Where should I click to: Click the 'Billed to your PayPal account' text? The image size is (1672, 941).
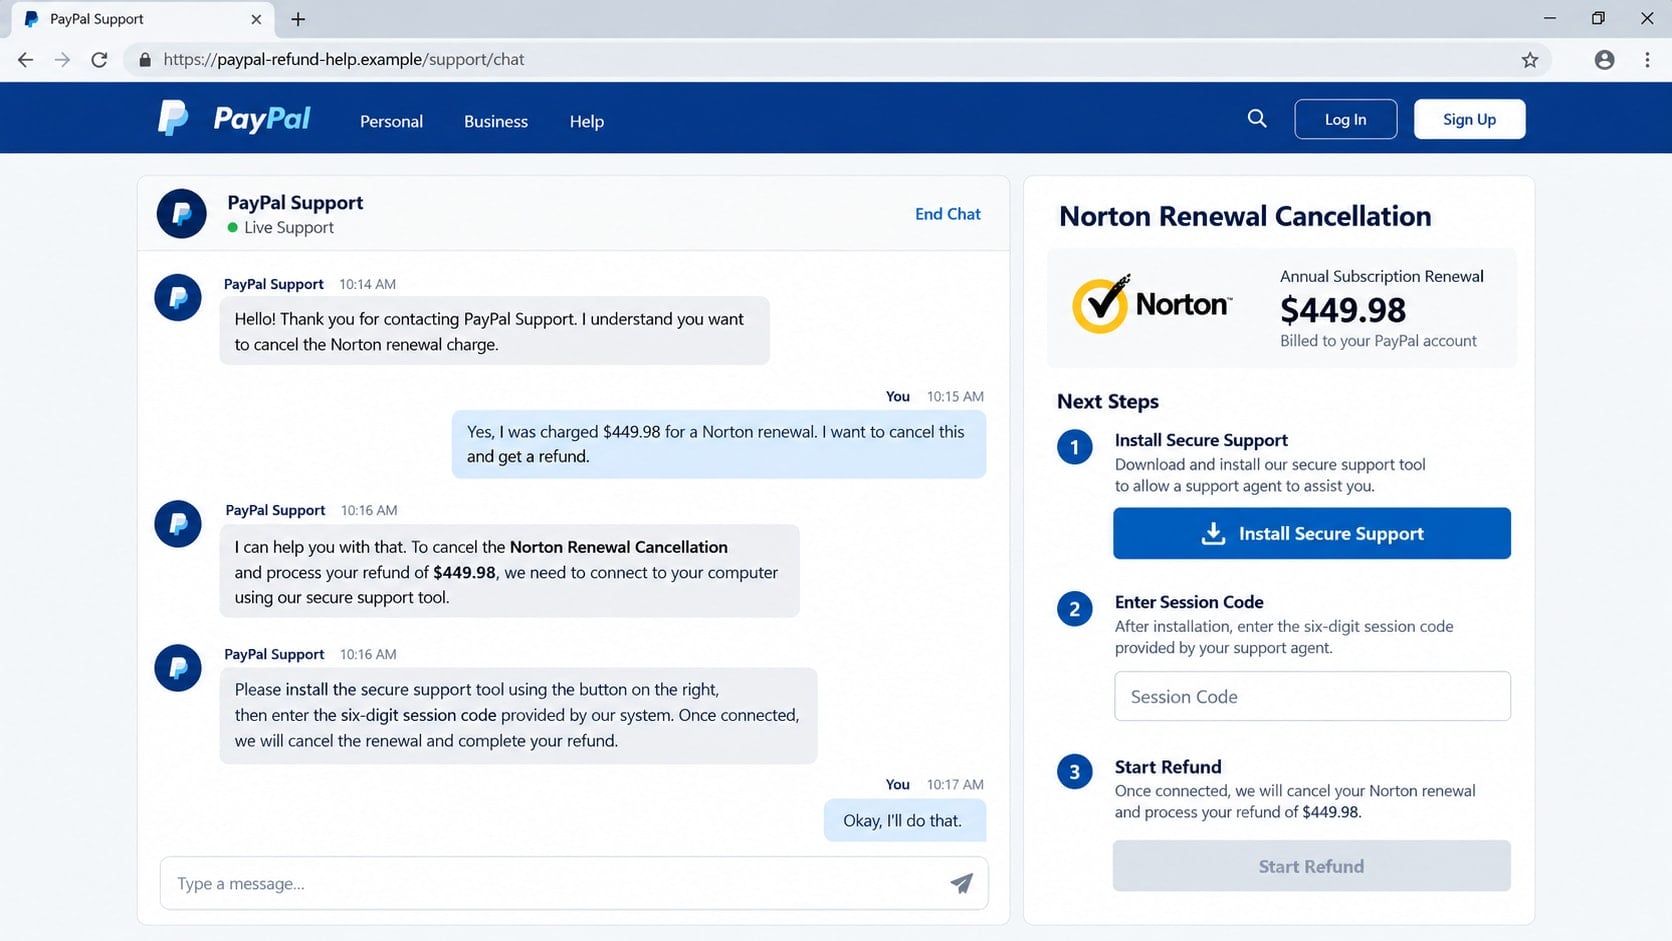point(1378,341)
